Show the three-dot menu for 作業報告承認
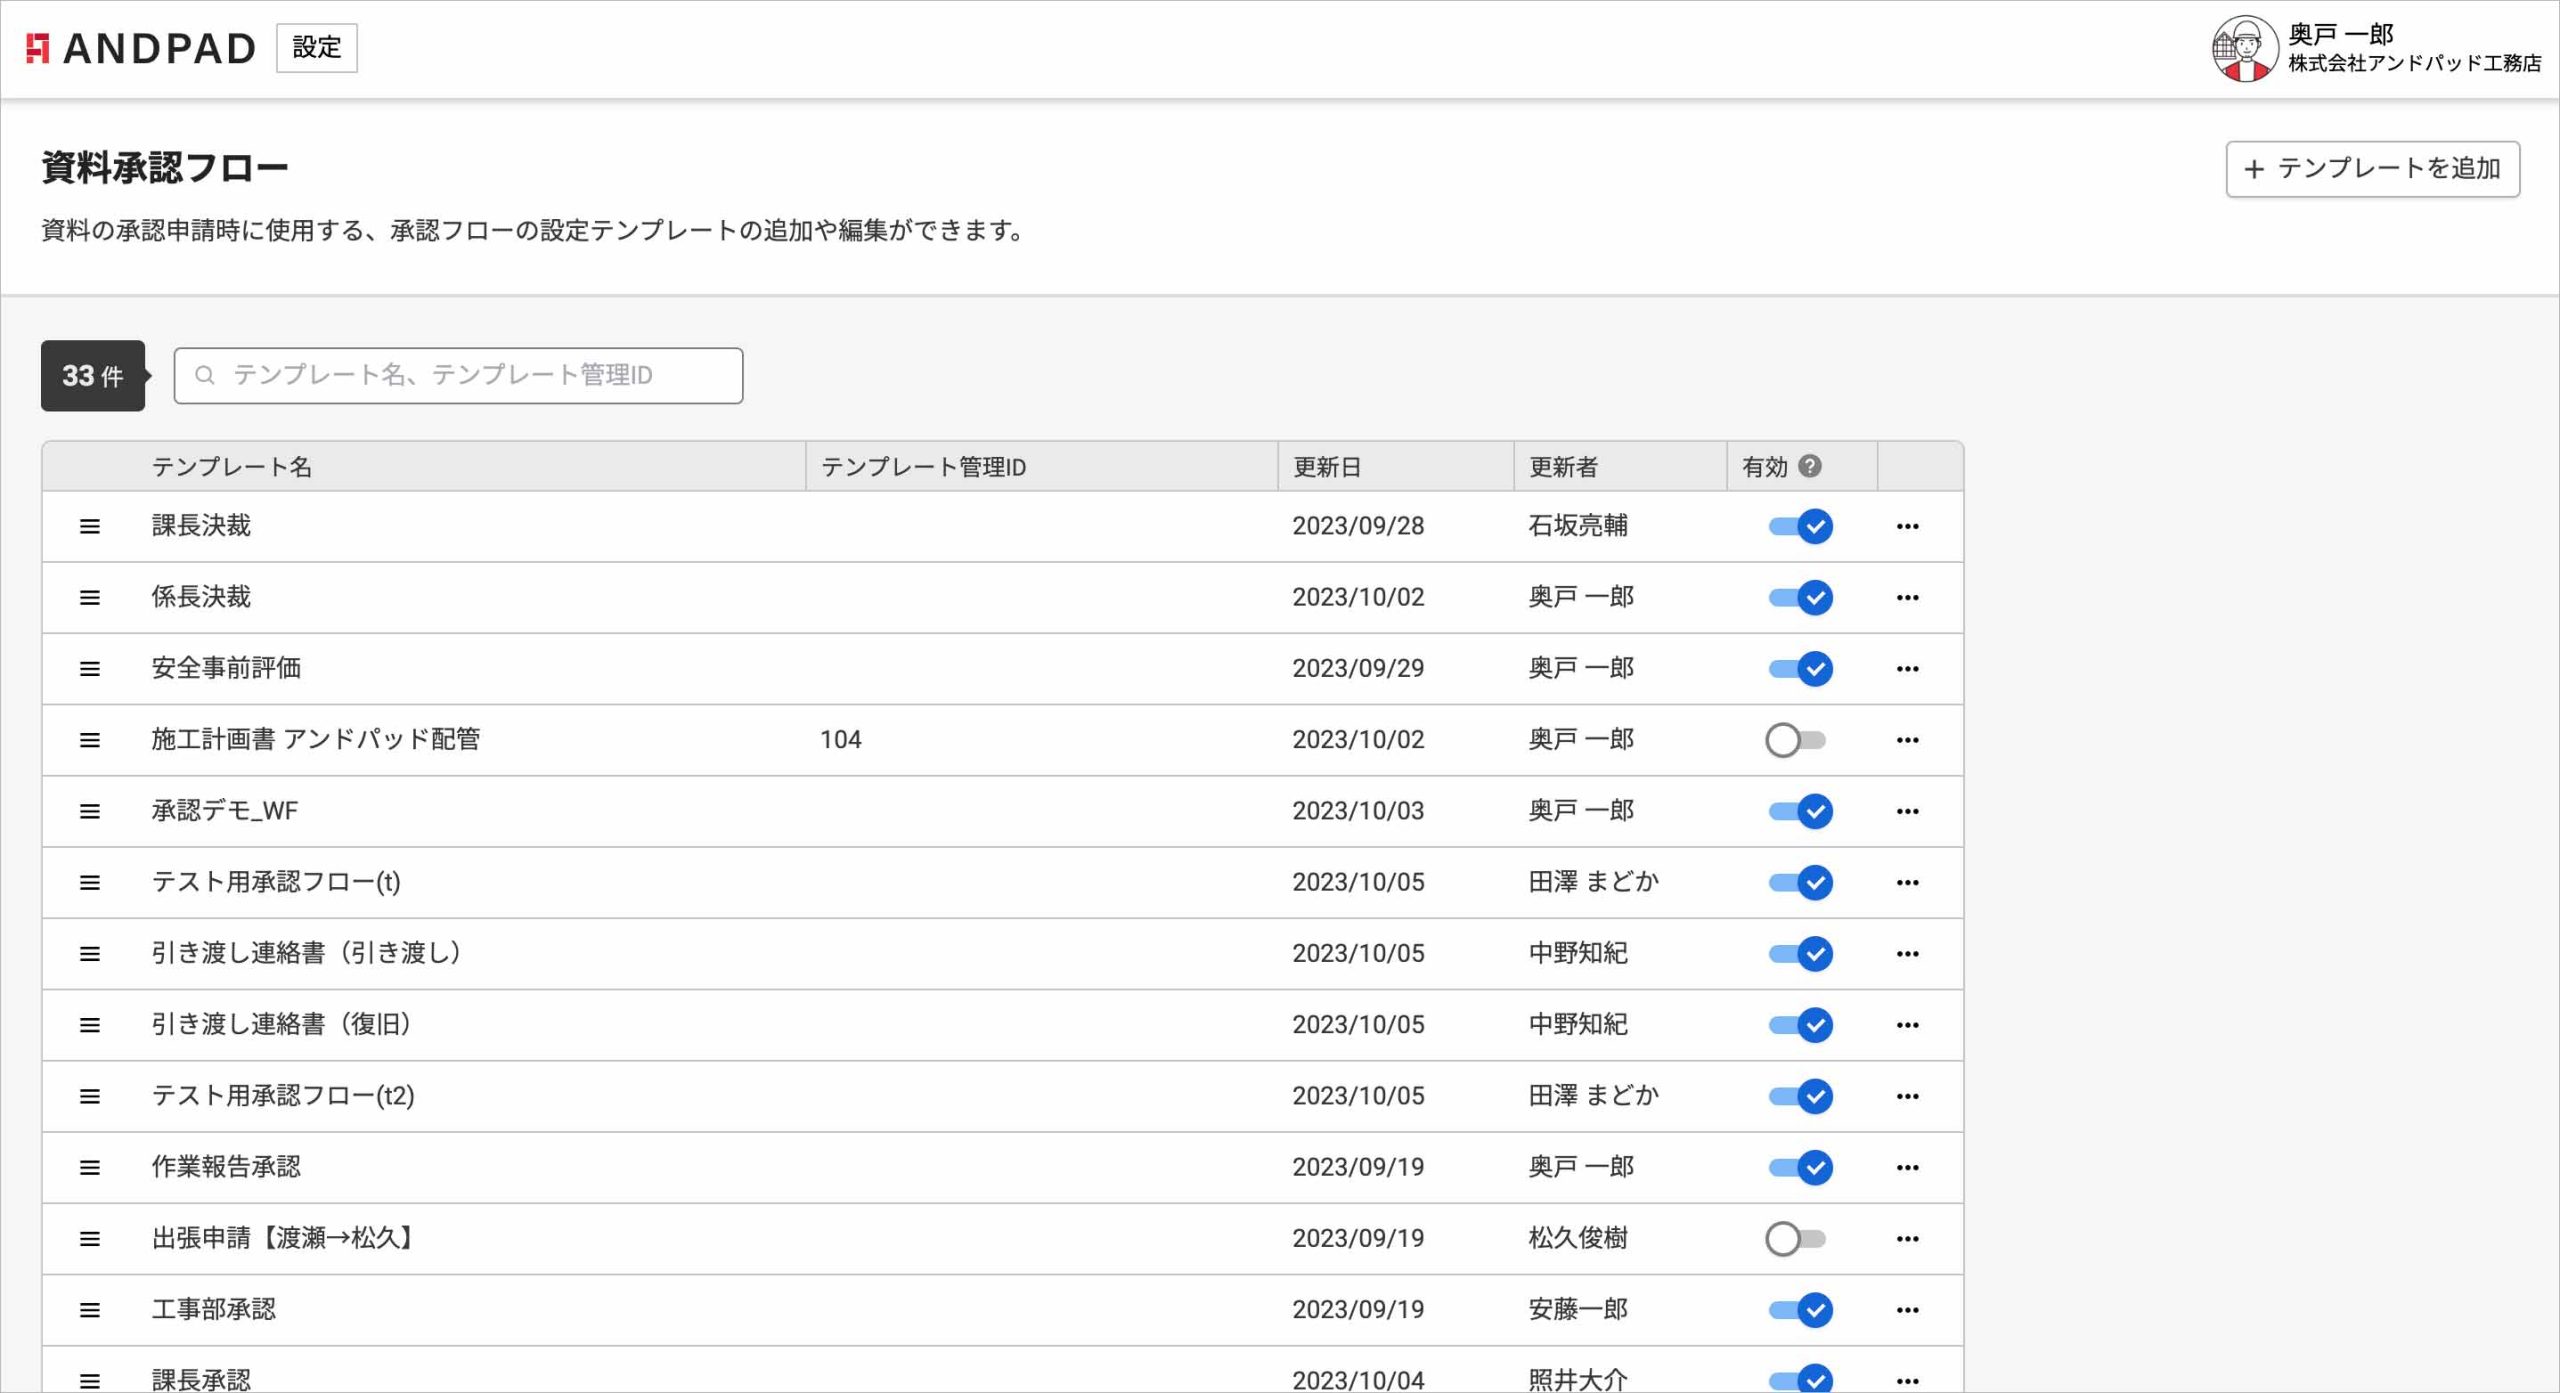 pyautogui.click(x=1907, y=1167)
